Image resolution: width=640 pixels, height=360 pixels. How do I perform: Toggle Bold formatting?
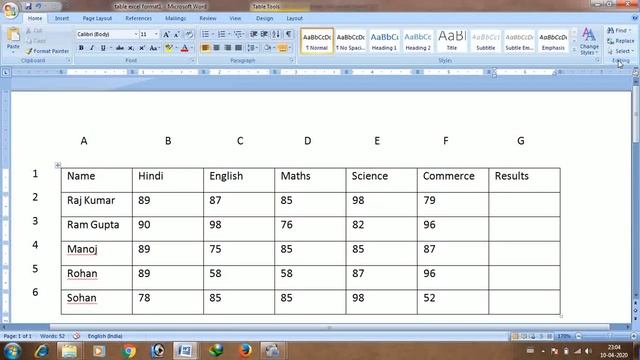pos(81,48)
